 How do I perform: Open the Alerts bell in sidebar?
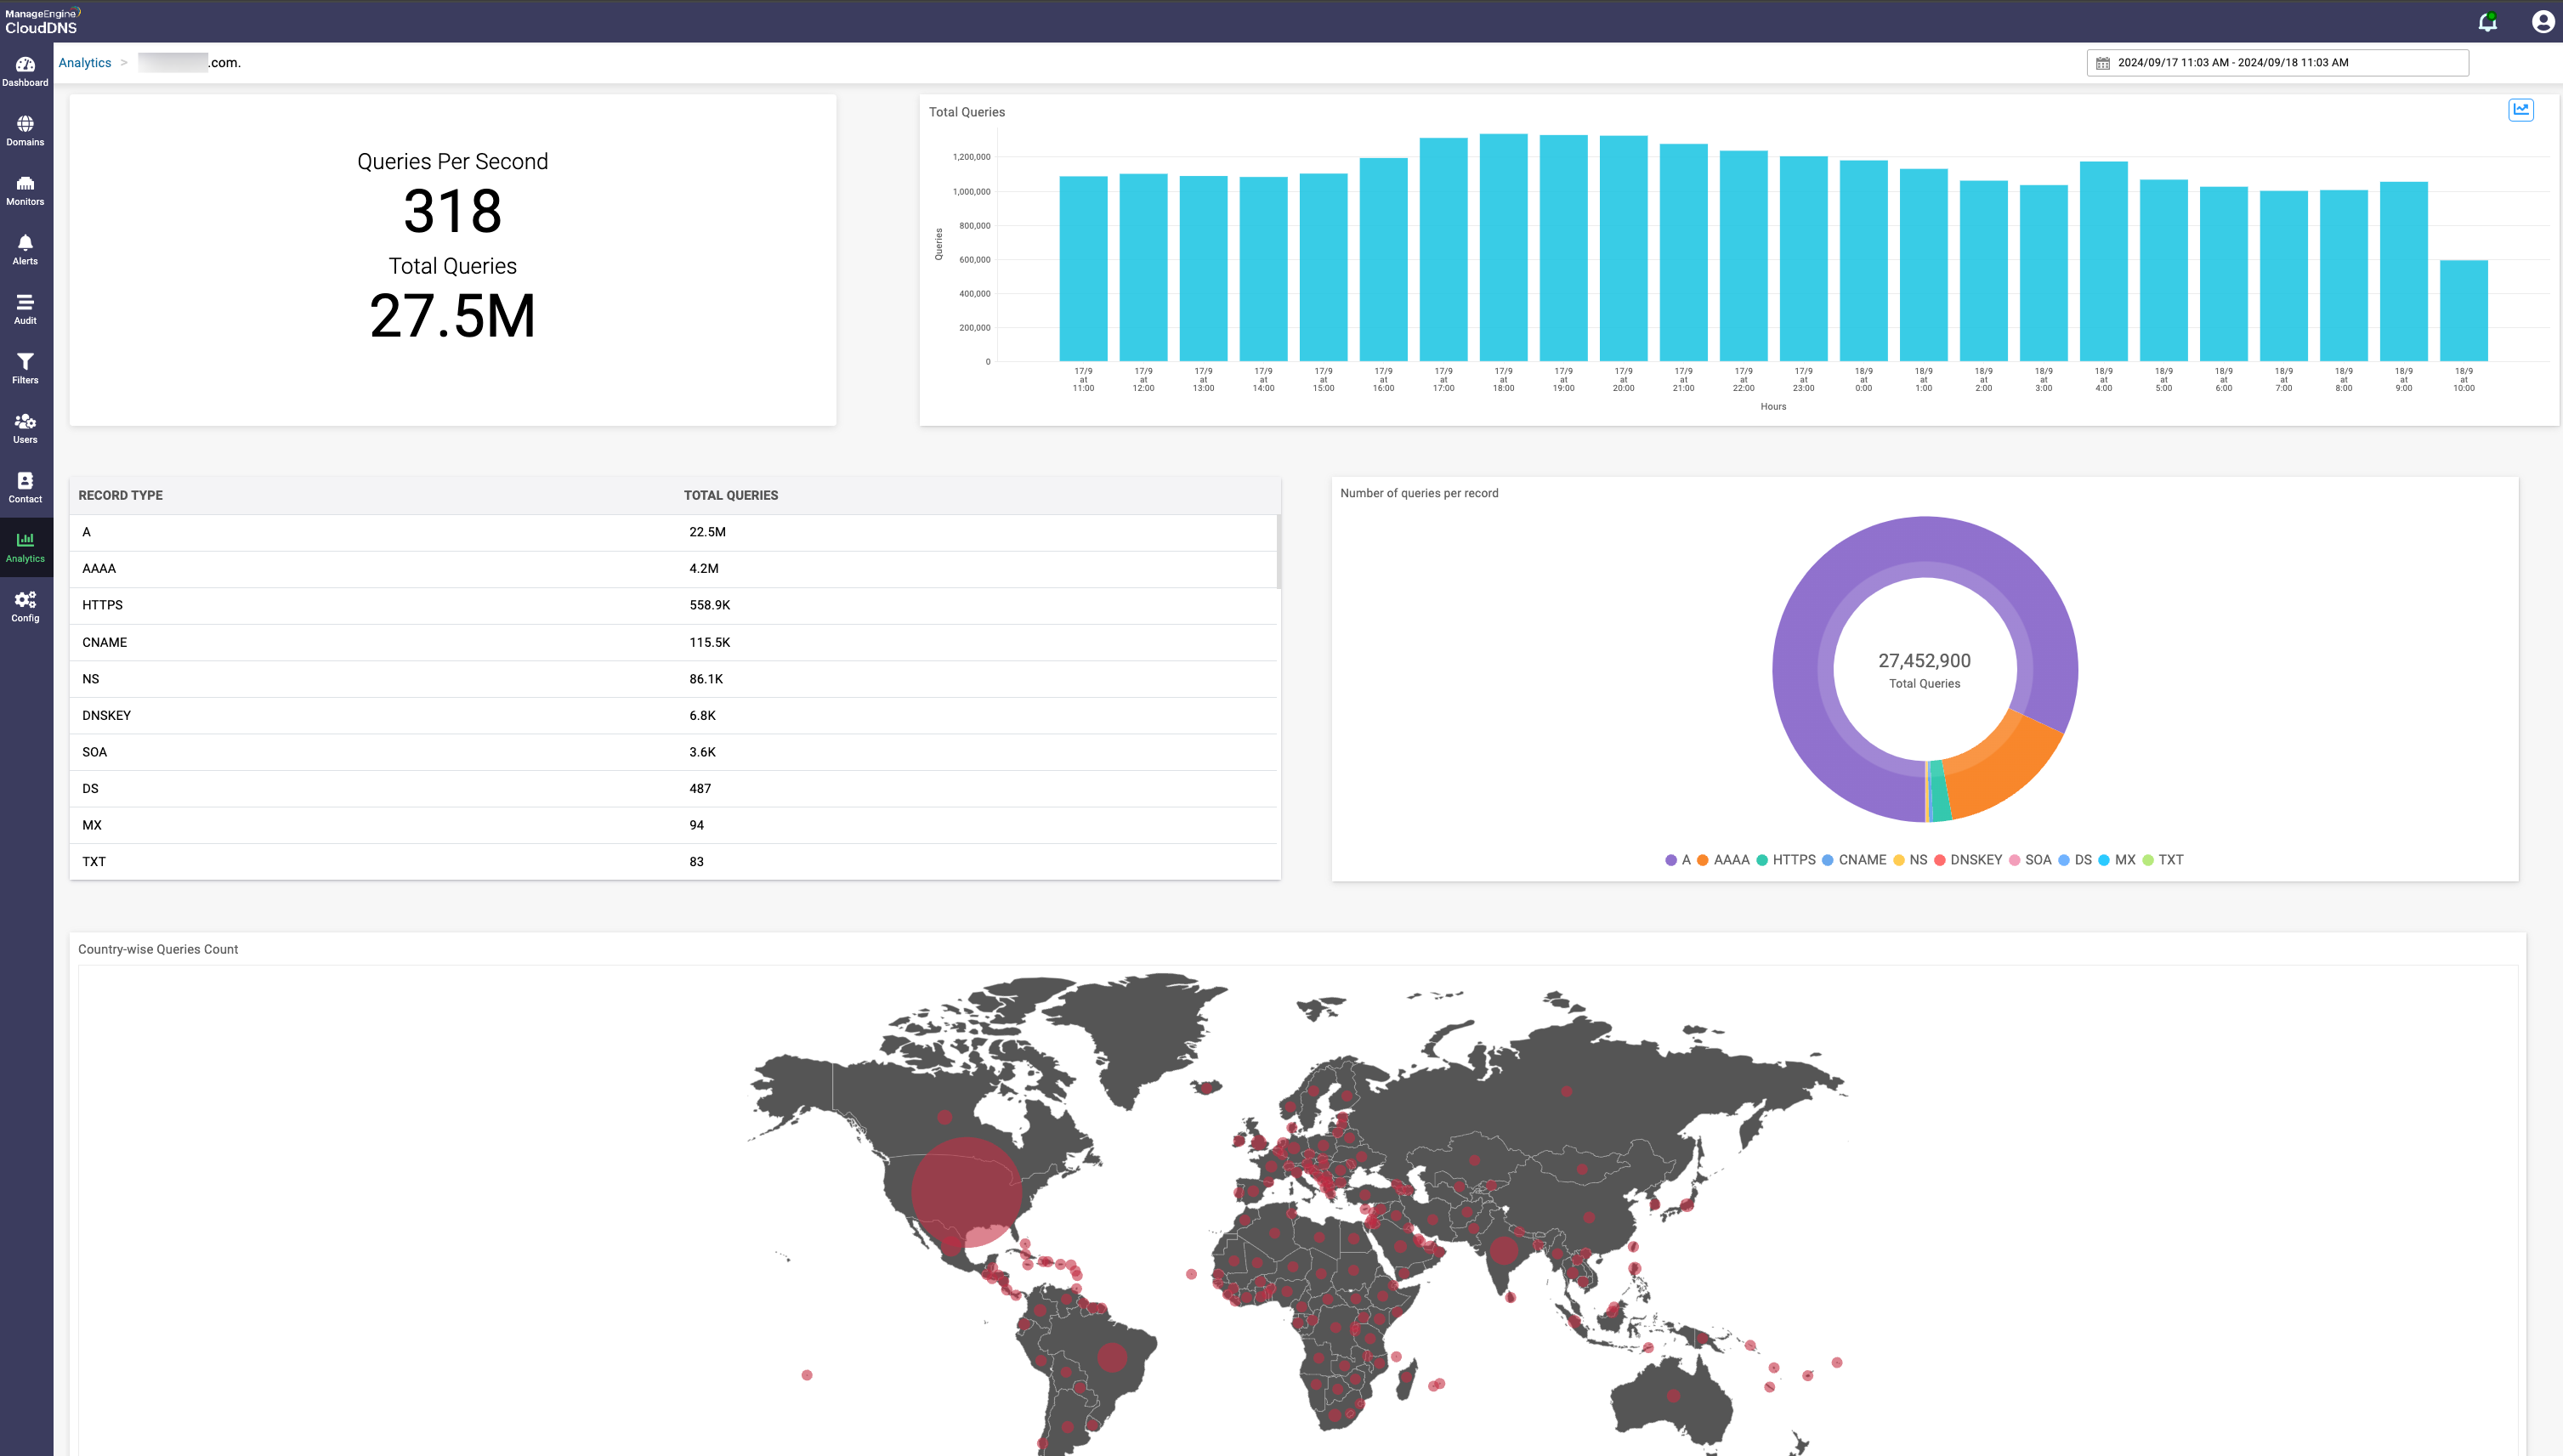click(x=25, y=249)
